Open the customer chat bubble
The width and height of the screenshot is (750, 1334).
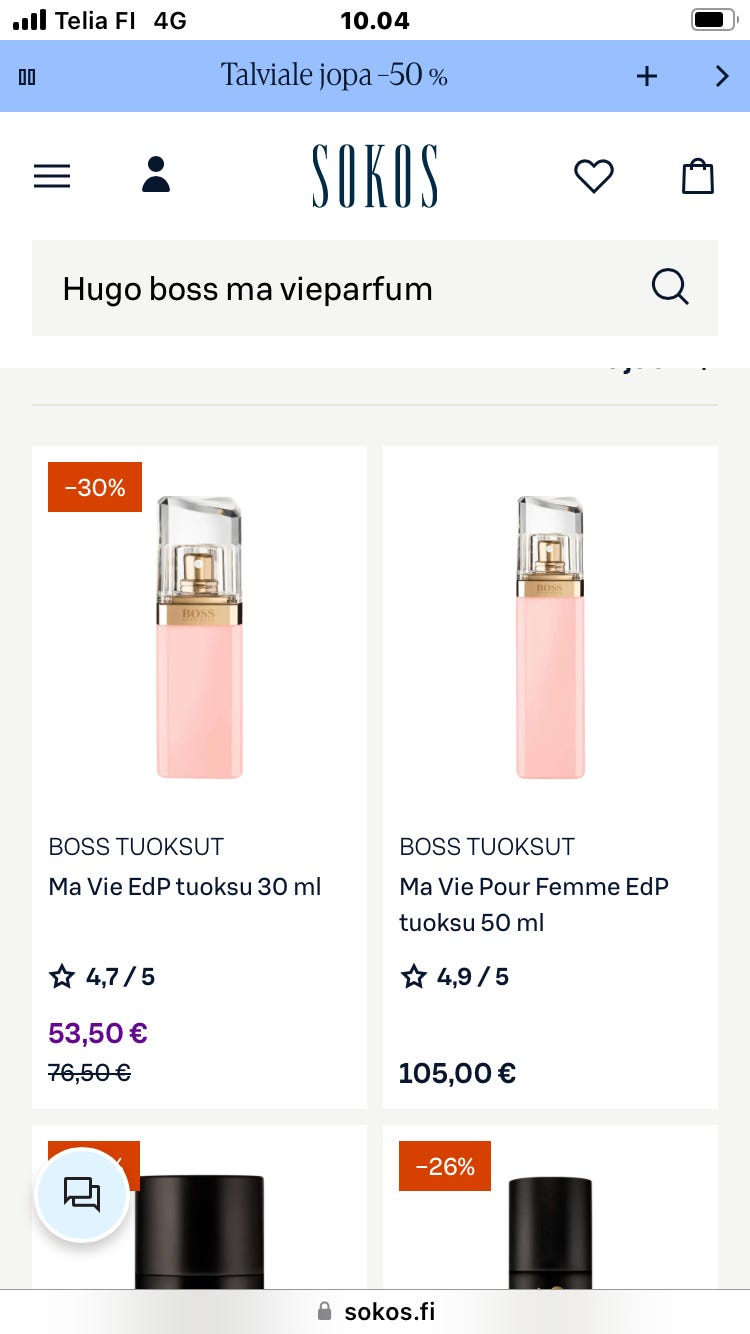tap(82, 1194)
